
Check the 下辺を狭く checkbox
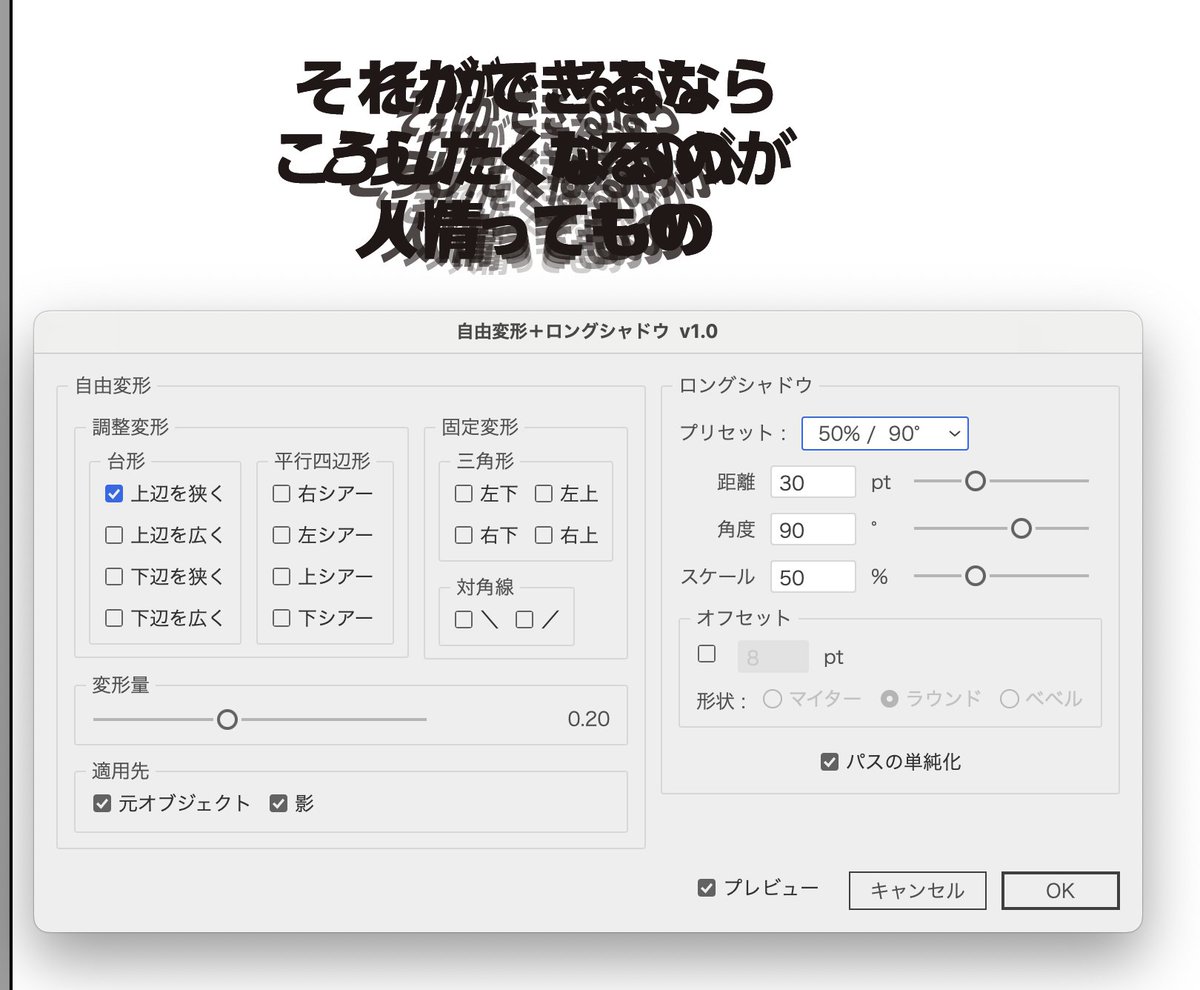pyautogui.click(x=113, y=577)
